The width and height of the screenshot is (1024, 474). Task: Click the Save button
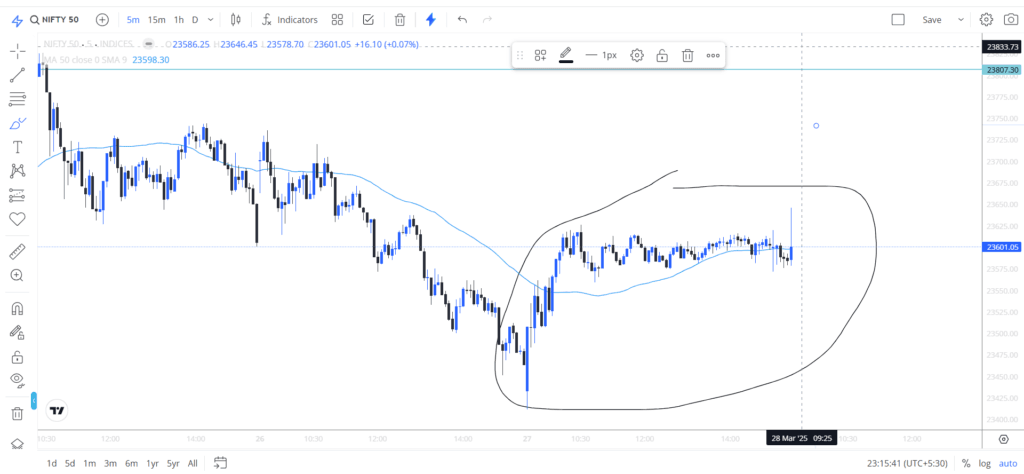point(931,20)
